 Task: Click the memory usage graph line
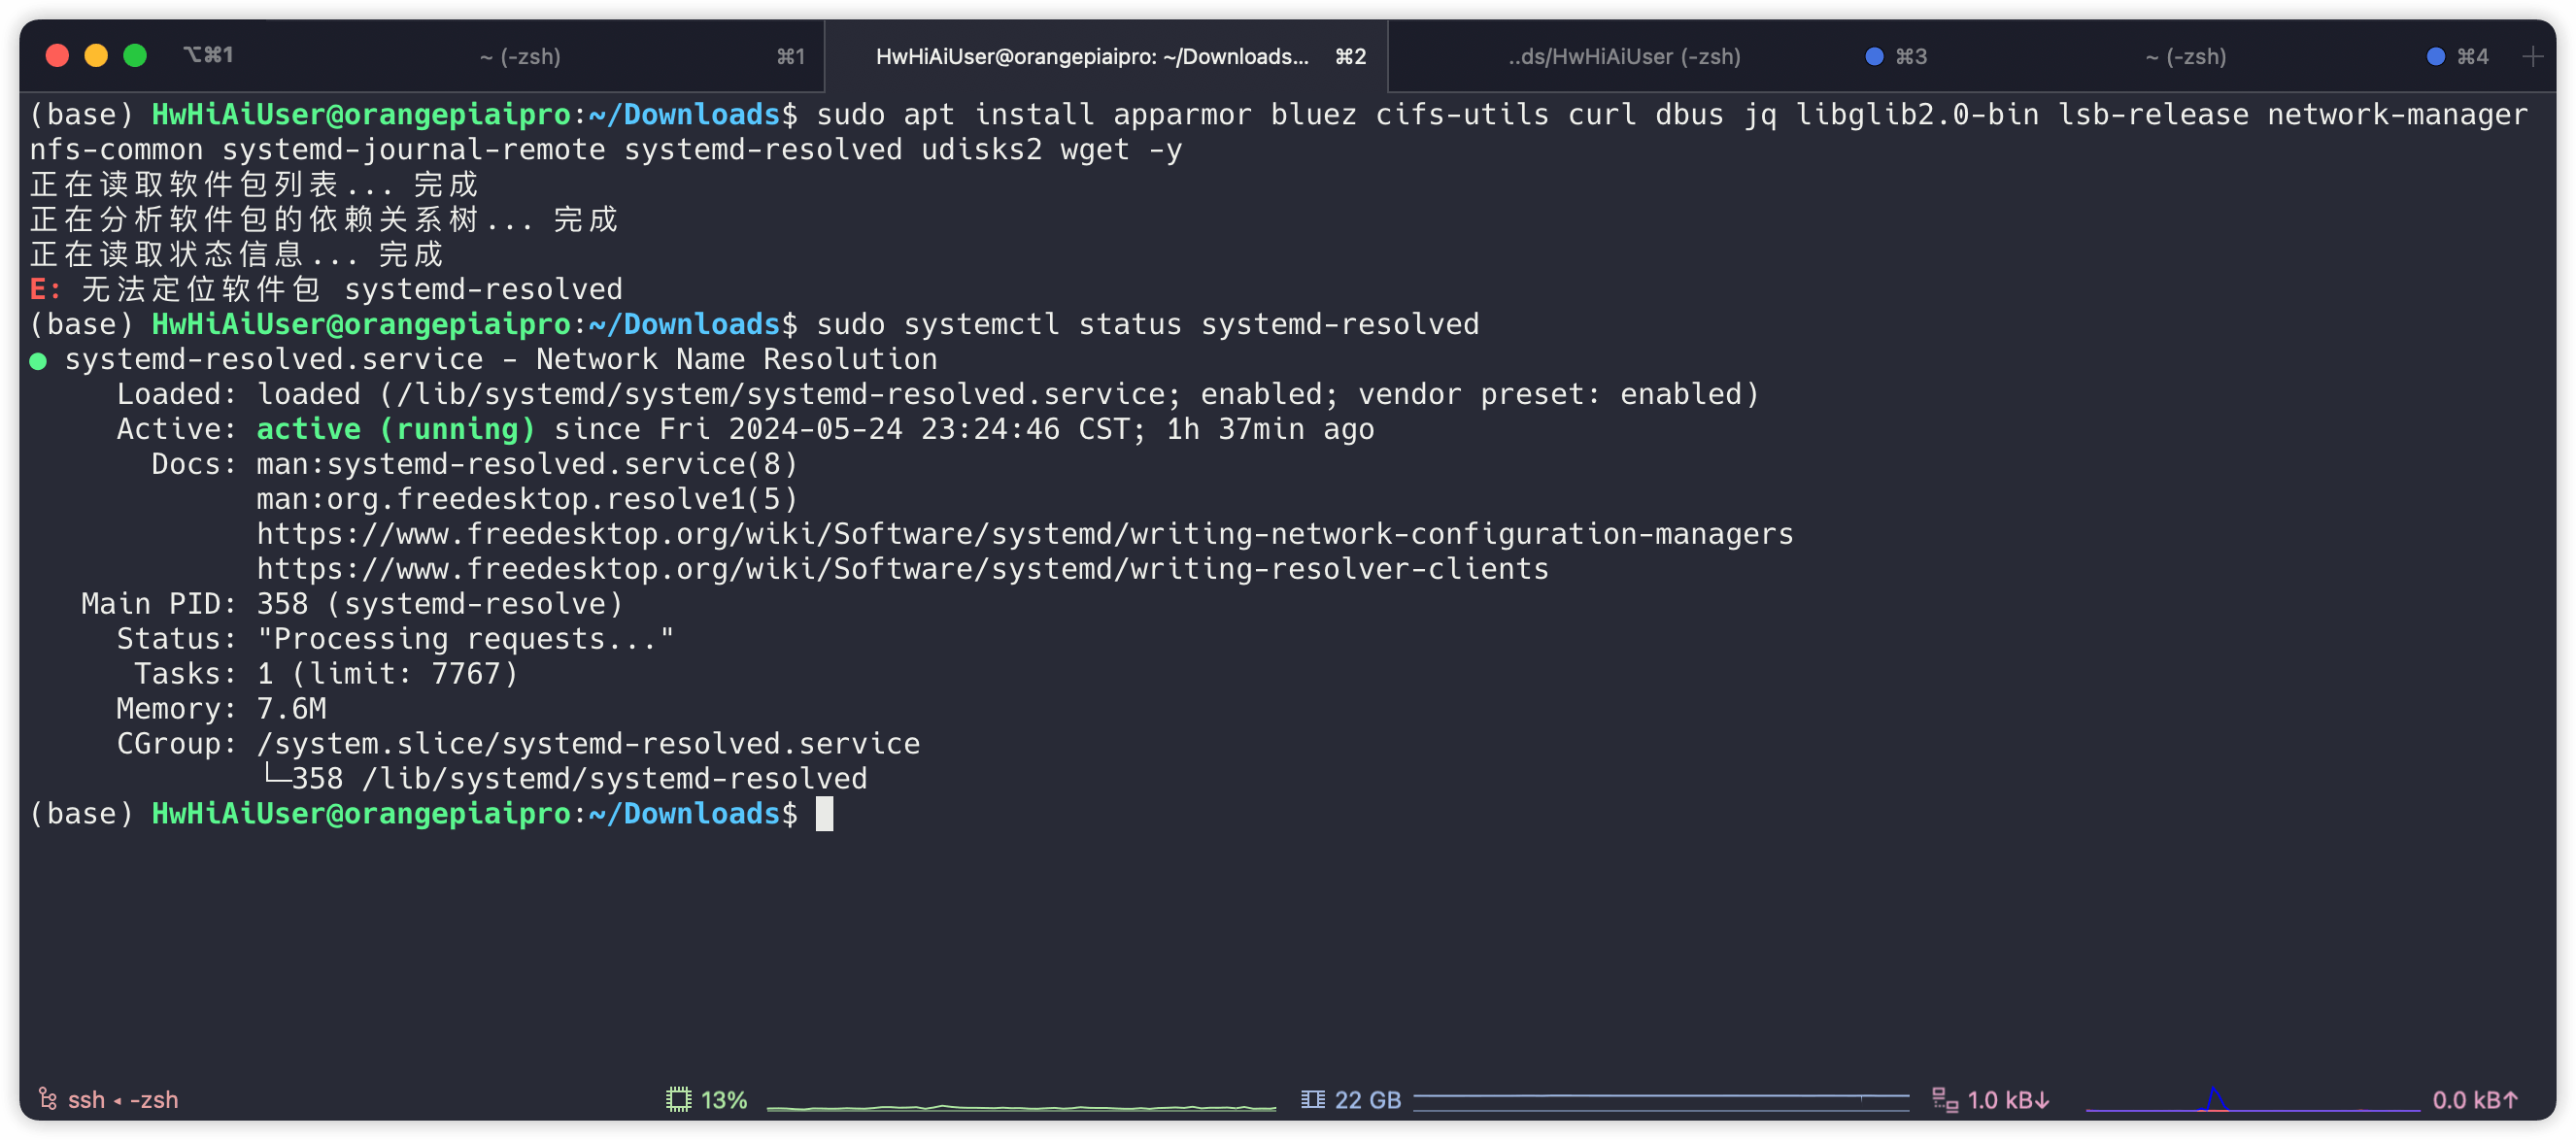click(x=1660, y=1098)
